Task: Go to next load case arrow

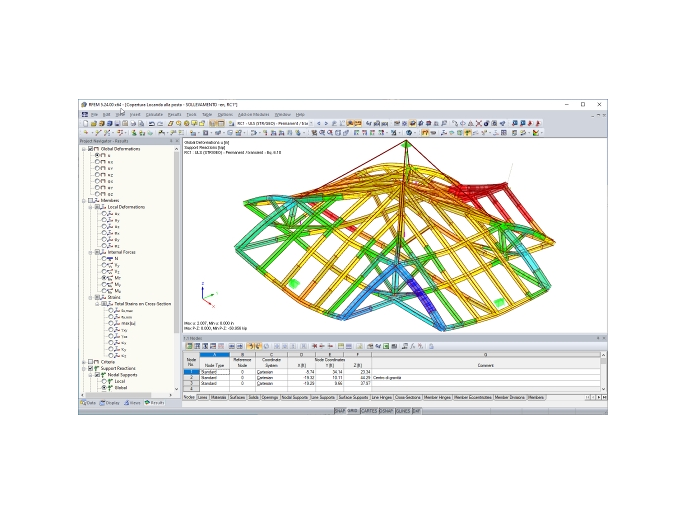Action: pos(326,124)
